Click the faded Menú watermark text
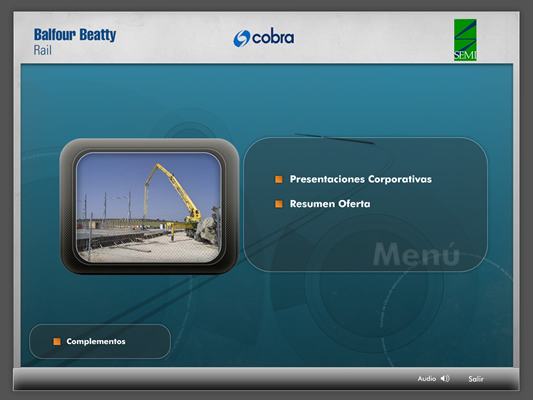 coord(416,254)
